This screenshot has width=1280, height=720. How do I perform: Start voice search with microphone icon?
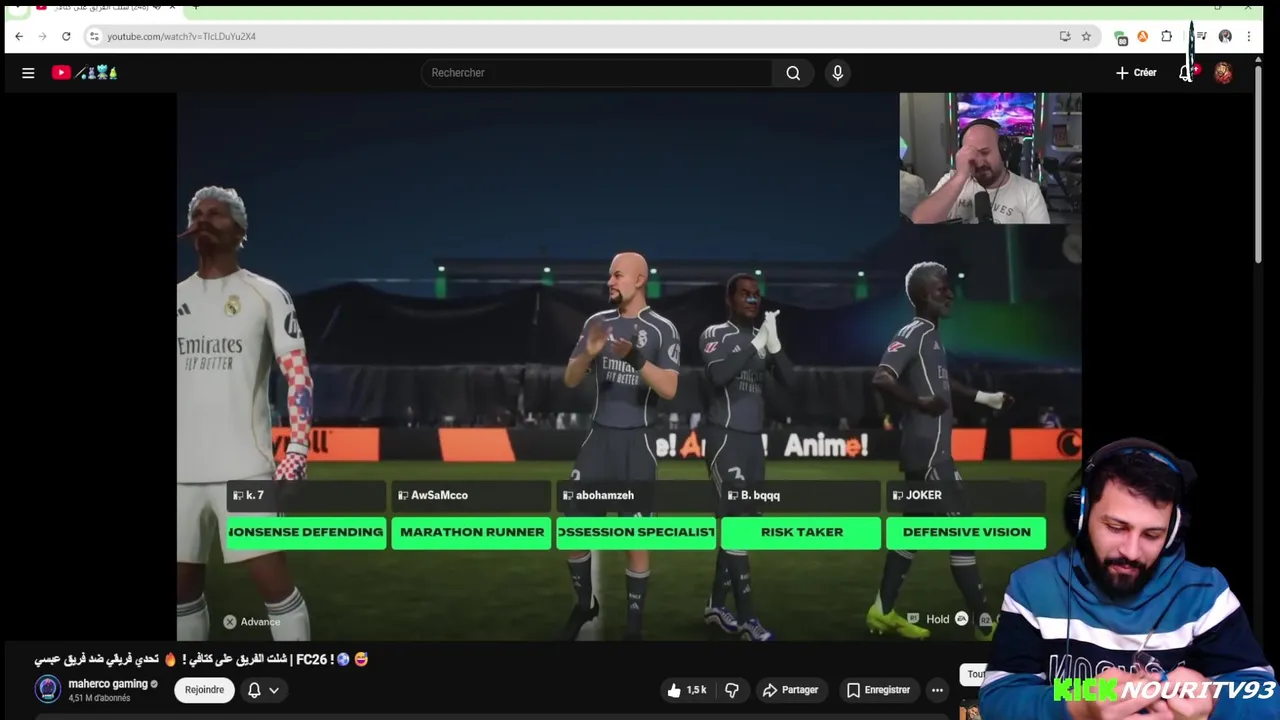tap(838, 73)
